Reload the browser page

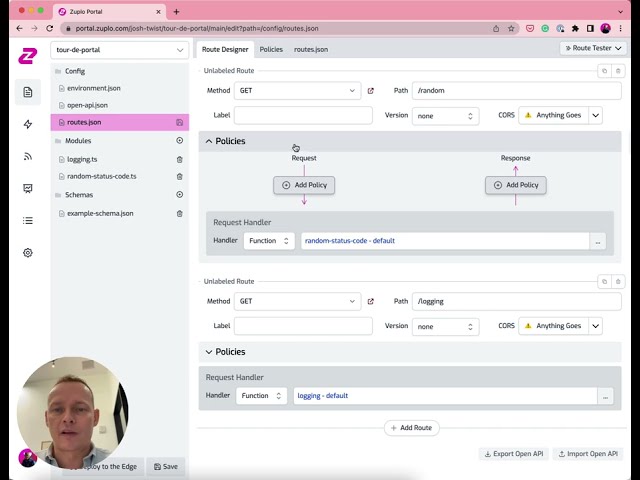point(49,28)
